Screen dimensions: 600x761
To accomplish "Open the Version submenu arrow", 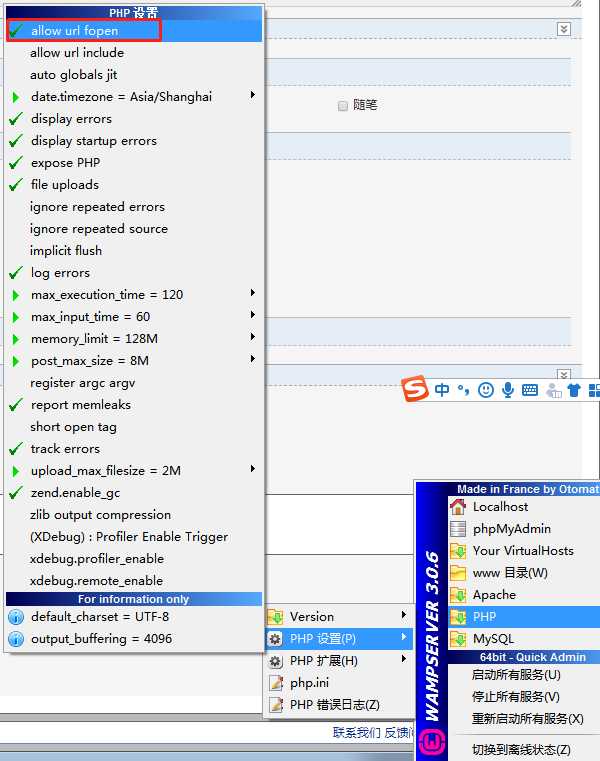I will click(x=403, y=615).
